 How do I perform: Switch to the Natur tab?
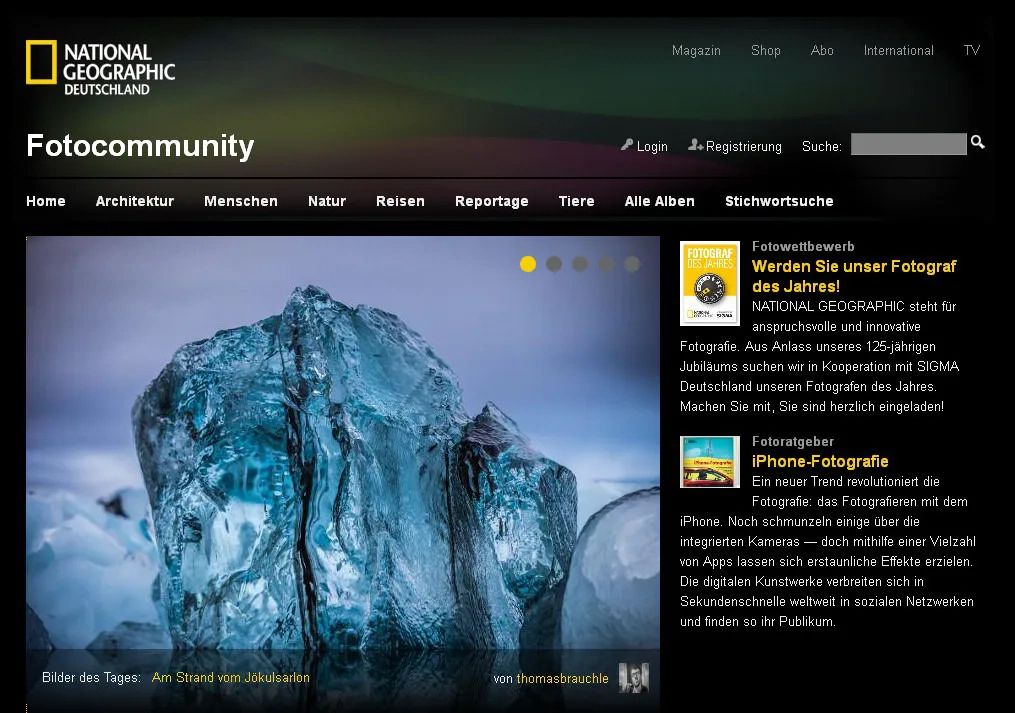point(327,201)
